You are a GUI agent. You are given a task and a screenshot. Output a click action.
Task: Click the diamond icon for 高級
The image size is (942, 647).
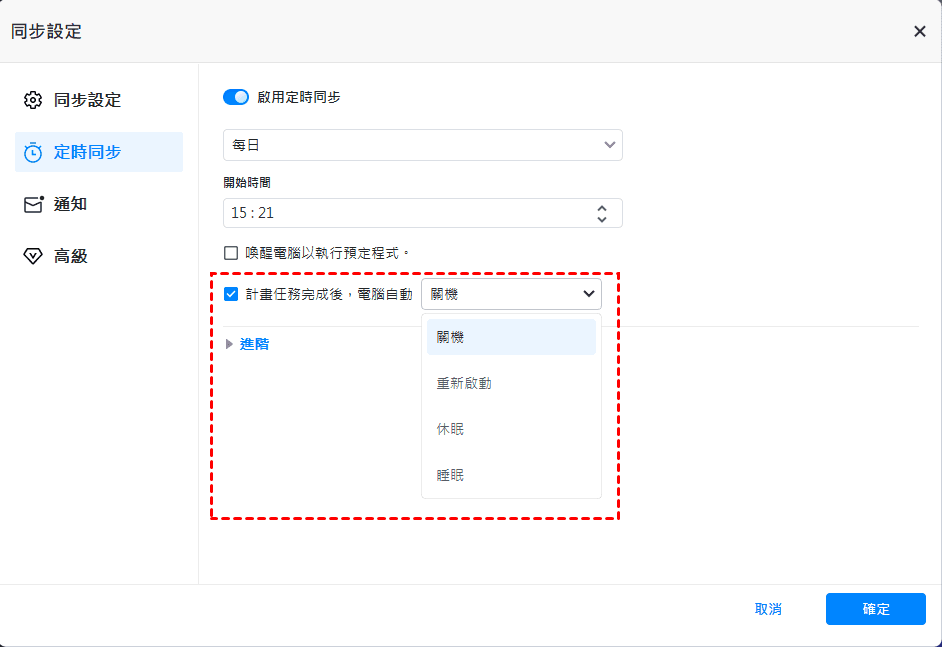pyautogui.click(x=33, y=257)
